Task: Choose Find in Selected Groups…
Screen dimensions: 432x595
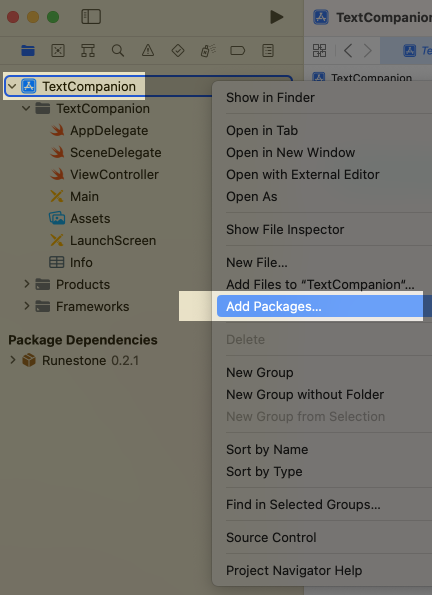Action: click(x=303, y=505)
